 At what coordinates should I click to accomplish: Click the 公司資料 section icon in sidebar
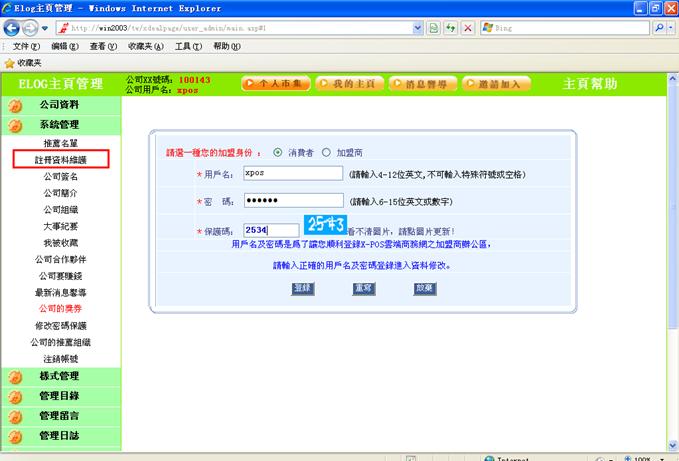[15, 105]
